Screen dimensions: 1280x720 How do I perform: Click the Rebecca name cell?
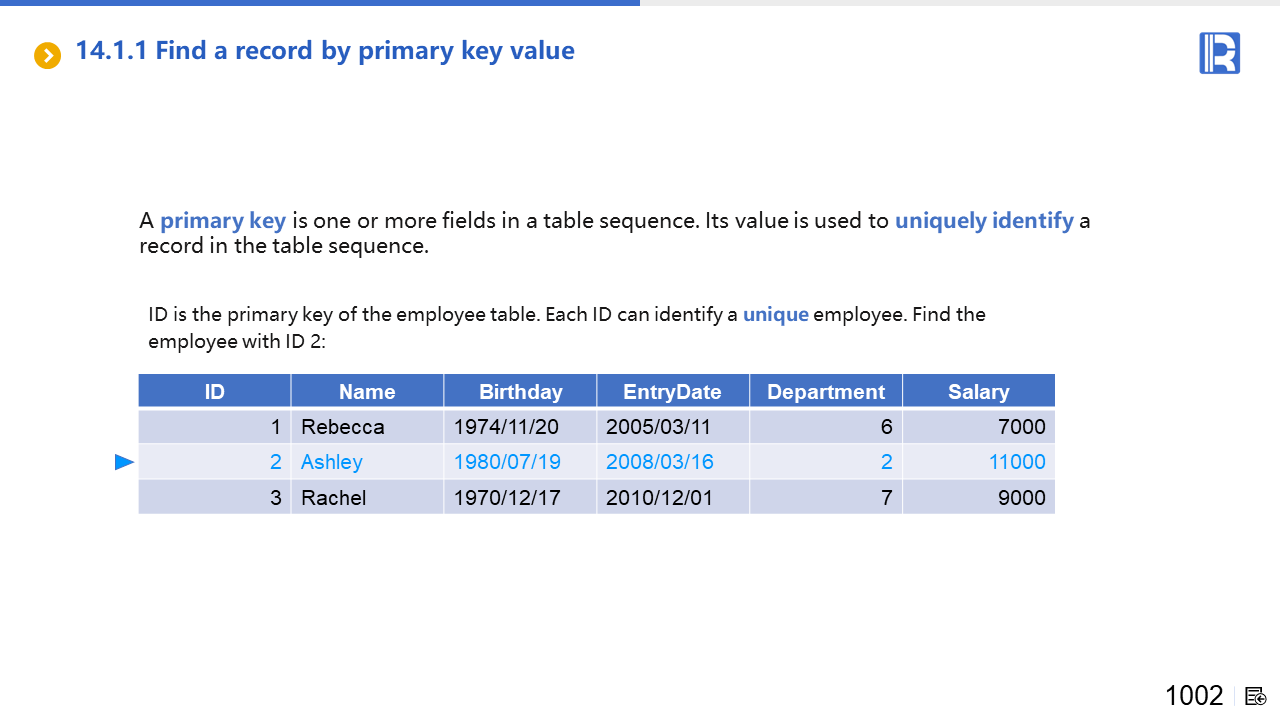342,427
